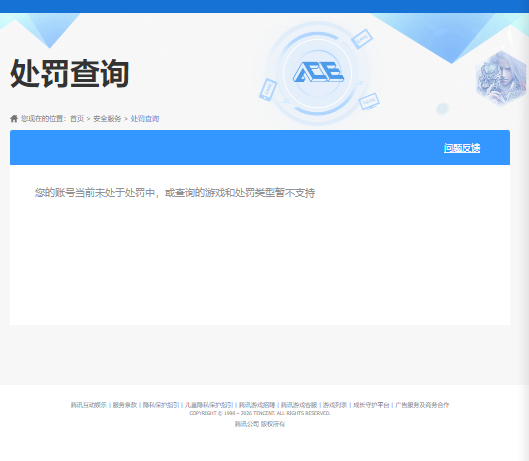Screen dimensions: 529x461
Task: Select the 处罚查询 breadcrumb item
Action: point(145,118)
